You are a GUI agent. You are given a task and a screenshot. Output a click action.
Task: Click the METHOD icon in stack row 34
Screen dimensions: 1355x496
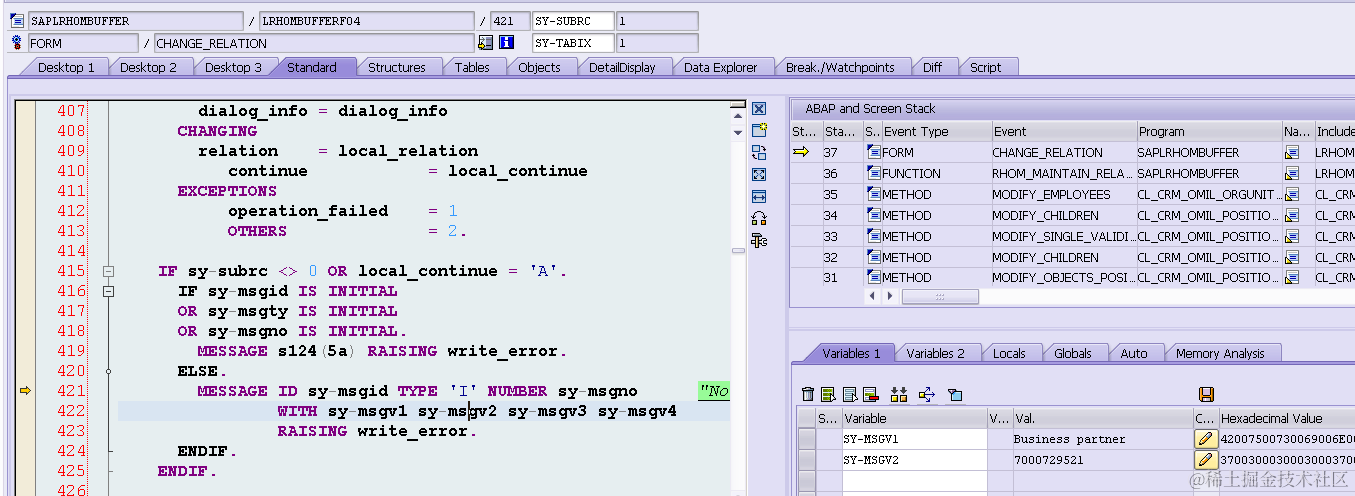click(x=873, y=215)
